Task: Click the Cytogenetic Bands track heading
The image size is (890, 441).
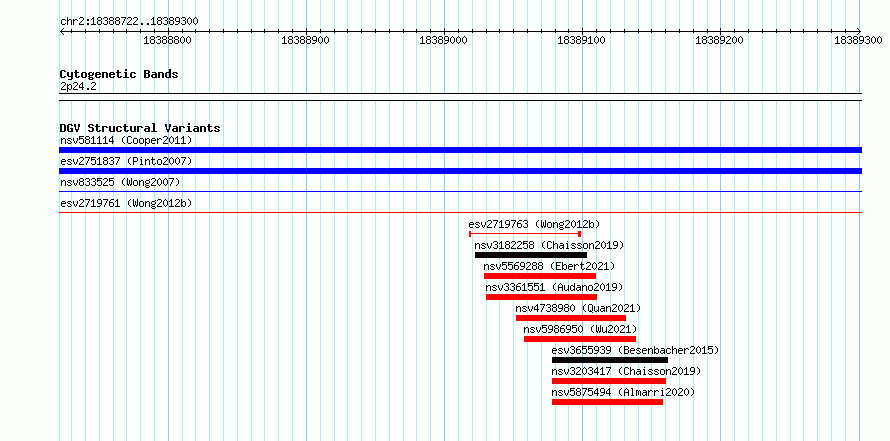Action: click(119, 74)
